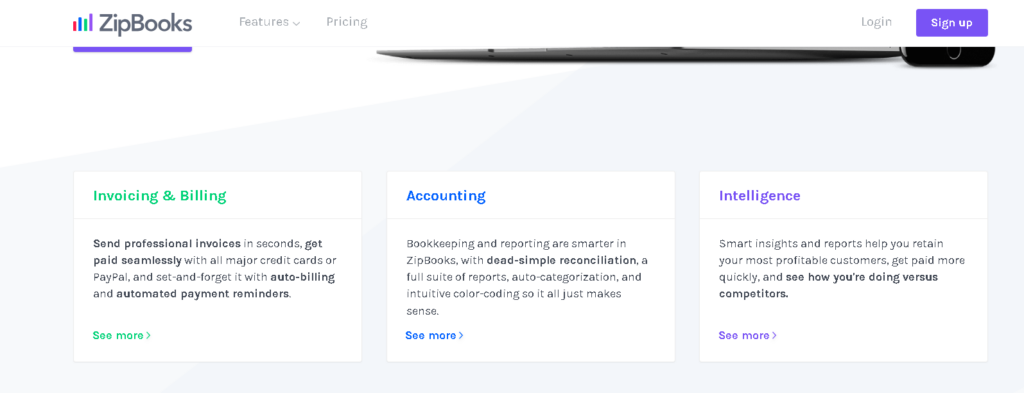
Task: Open See more under Intelligence
Action: pyautogui.click(x=748, y=336)
